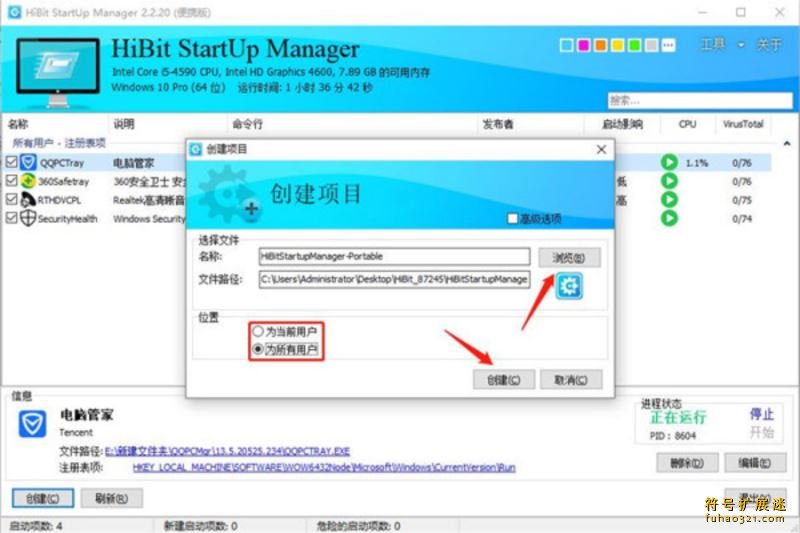The image size is (800, 533).
Task: Sort by the CPU column header
Action: click(x=687, y=124)
